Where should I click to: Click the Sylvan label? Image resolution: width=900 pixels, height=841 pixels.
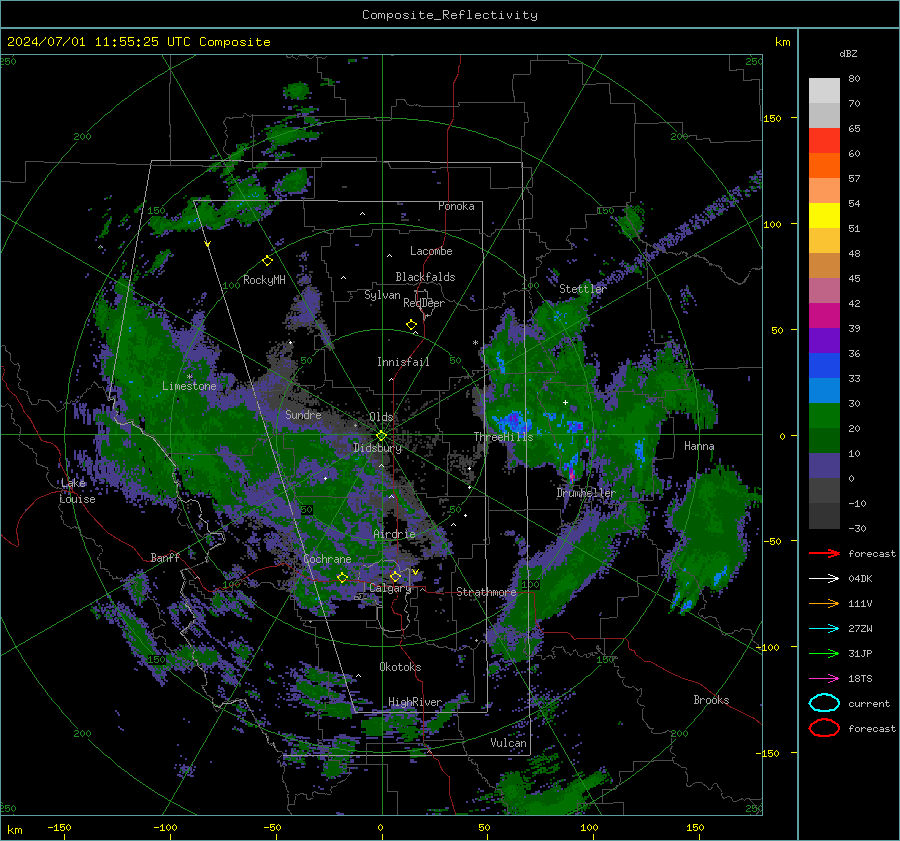[382, 295]
